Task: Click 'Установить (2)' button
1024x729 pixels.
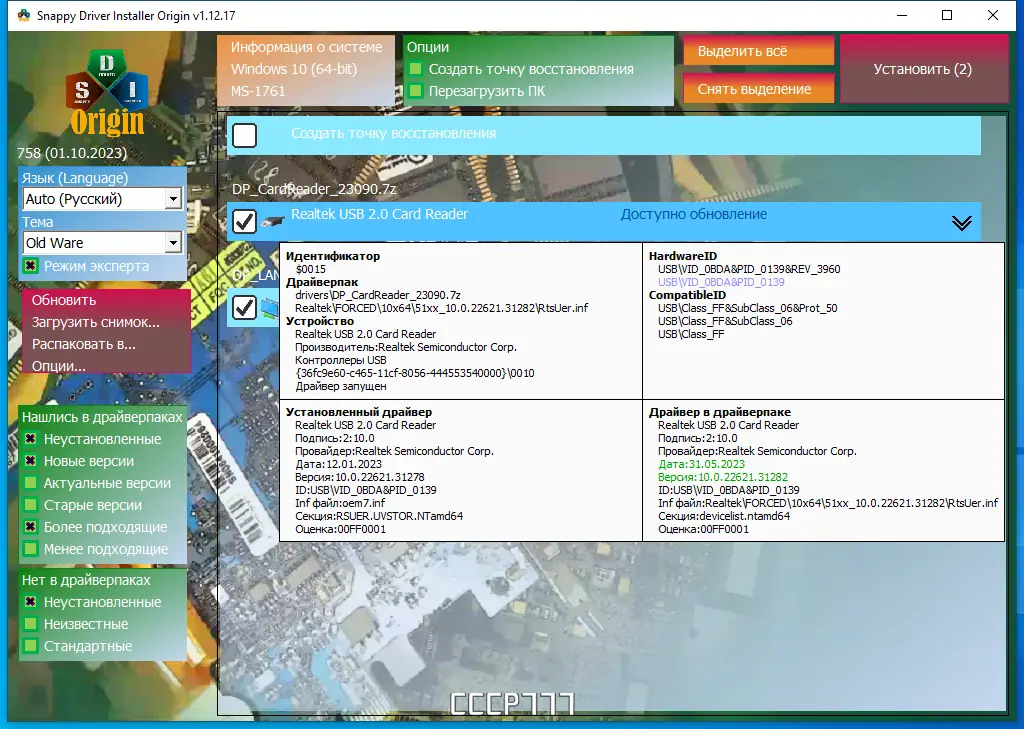Action: pyautogui.click(x=923, y=69)
